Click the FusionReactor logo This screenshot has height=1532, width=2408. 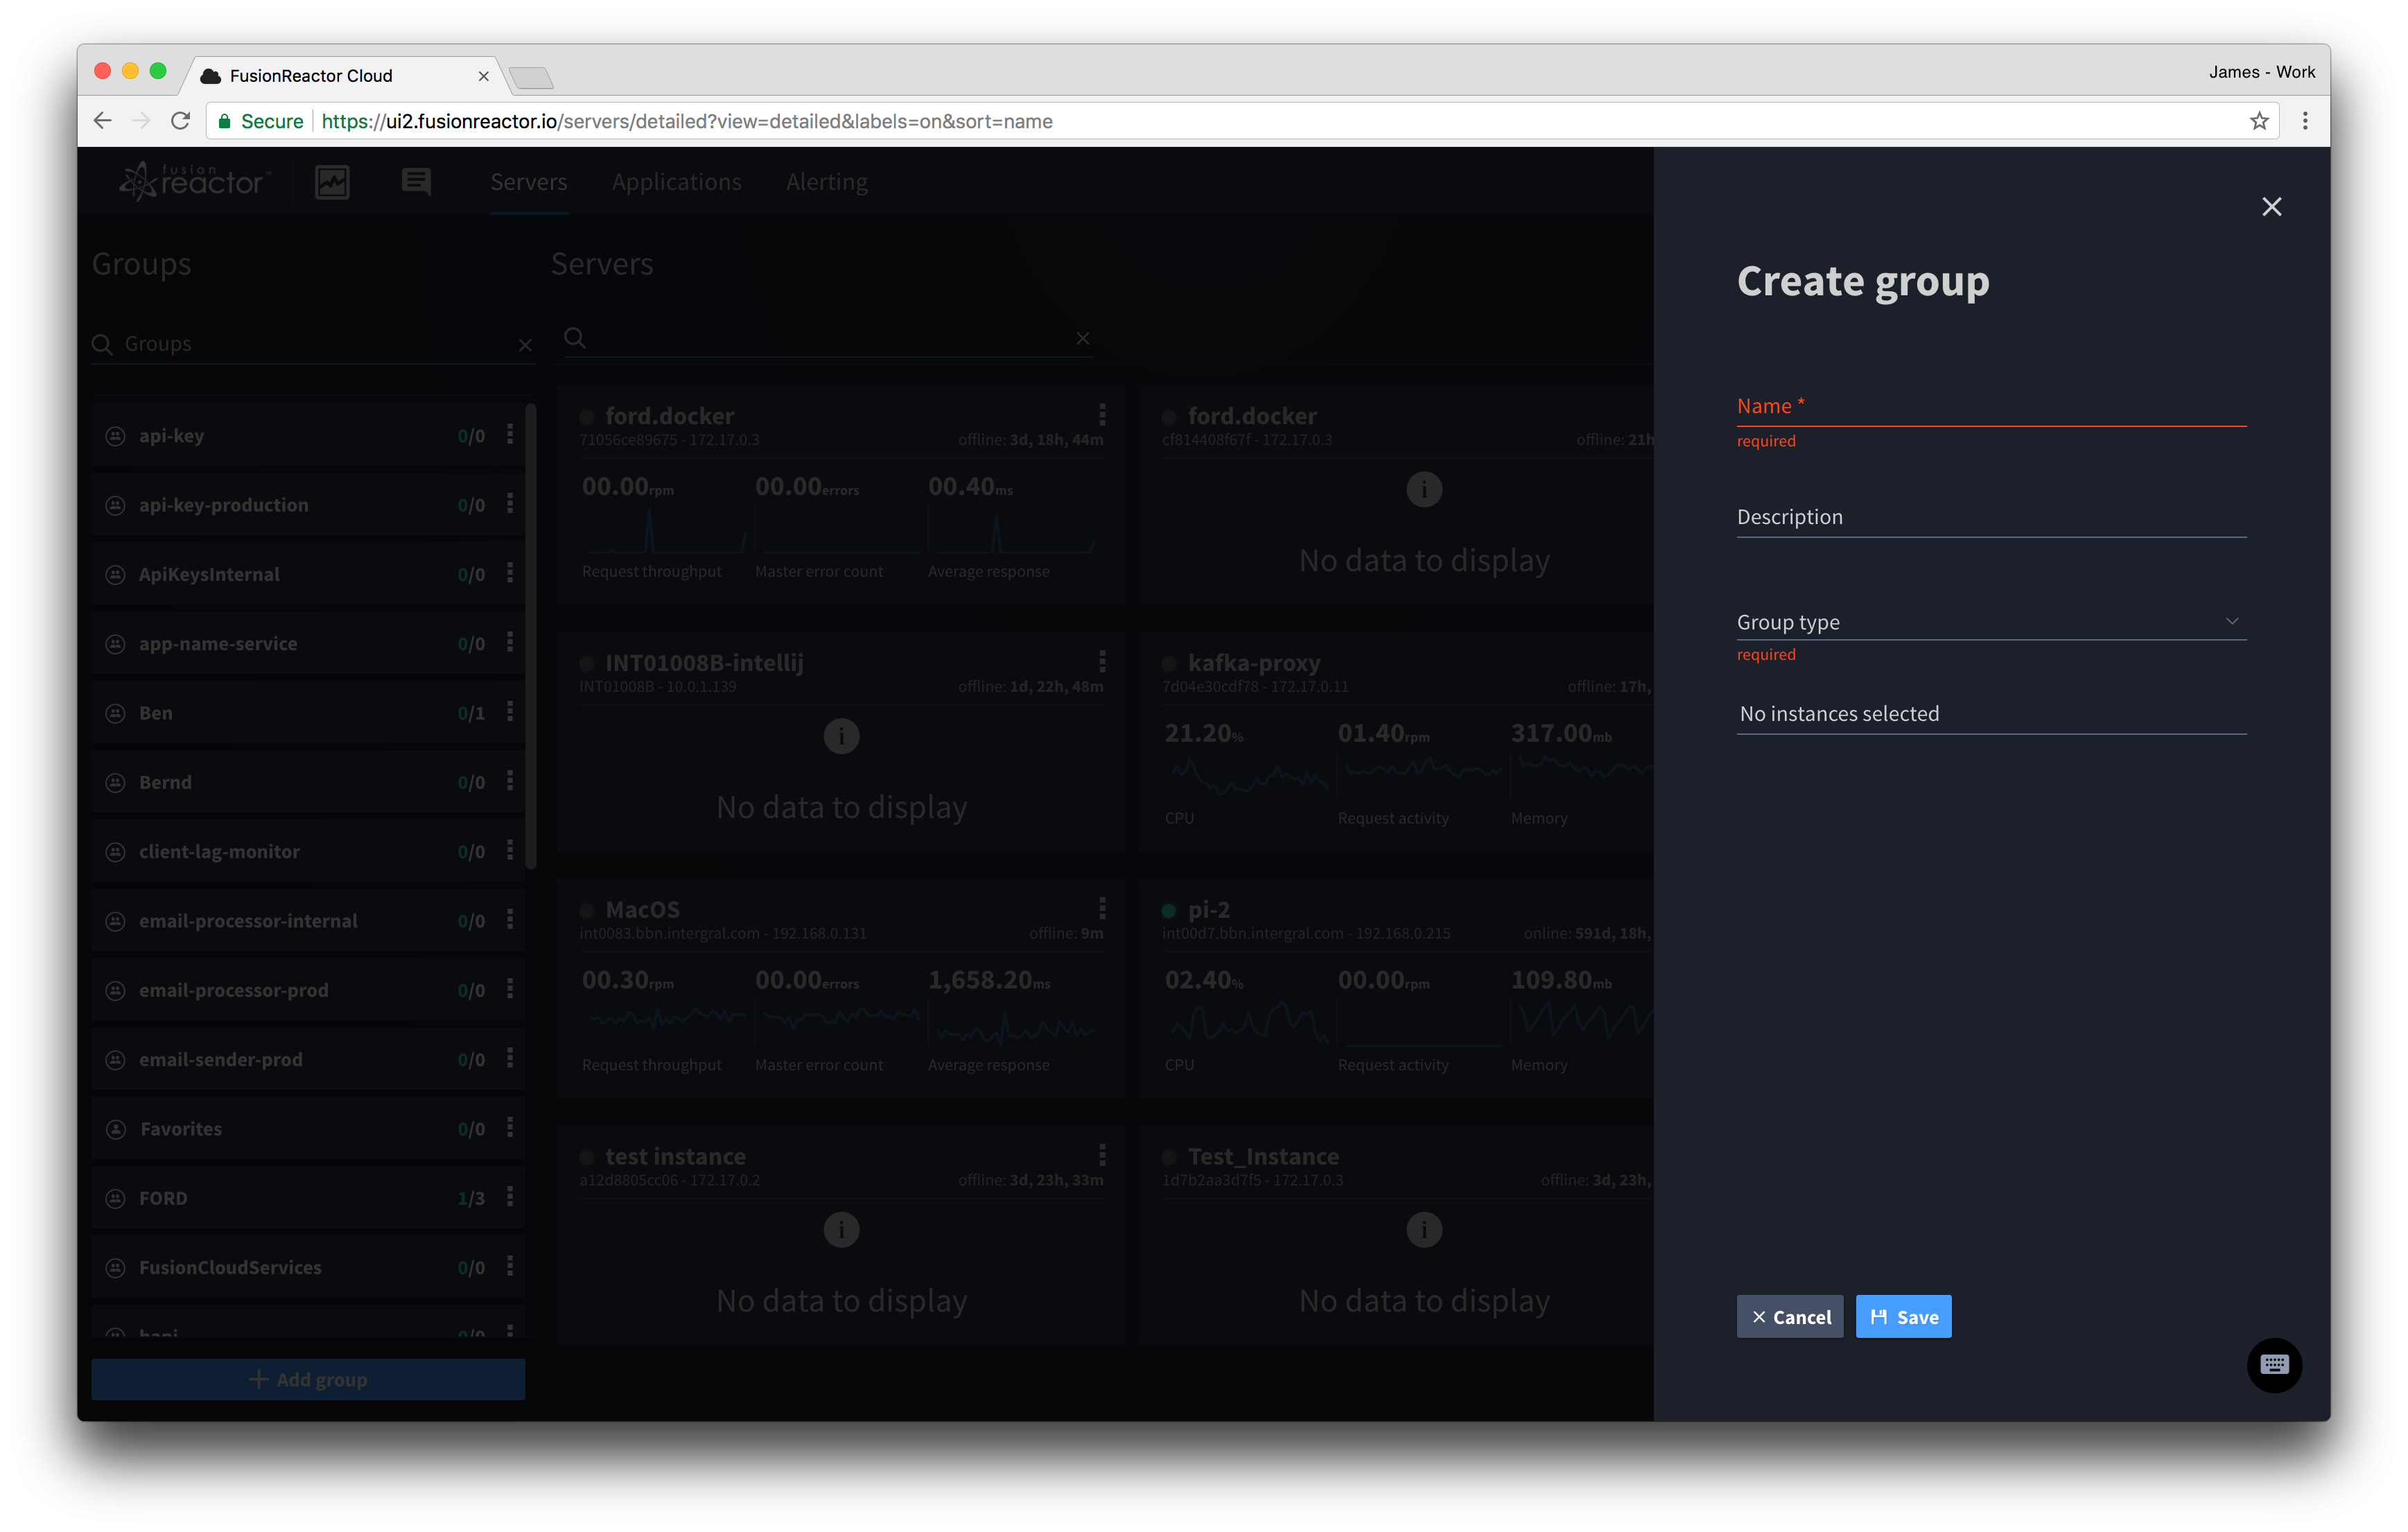coord(194,181)
